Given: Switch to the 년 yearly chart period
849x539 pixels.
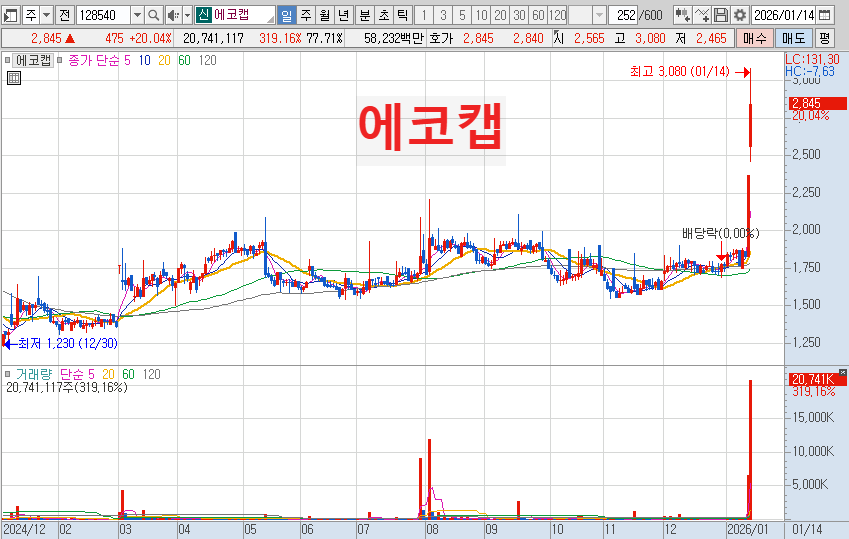Looking at the screenshot, I should tap(343, 15).
